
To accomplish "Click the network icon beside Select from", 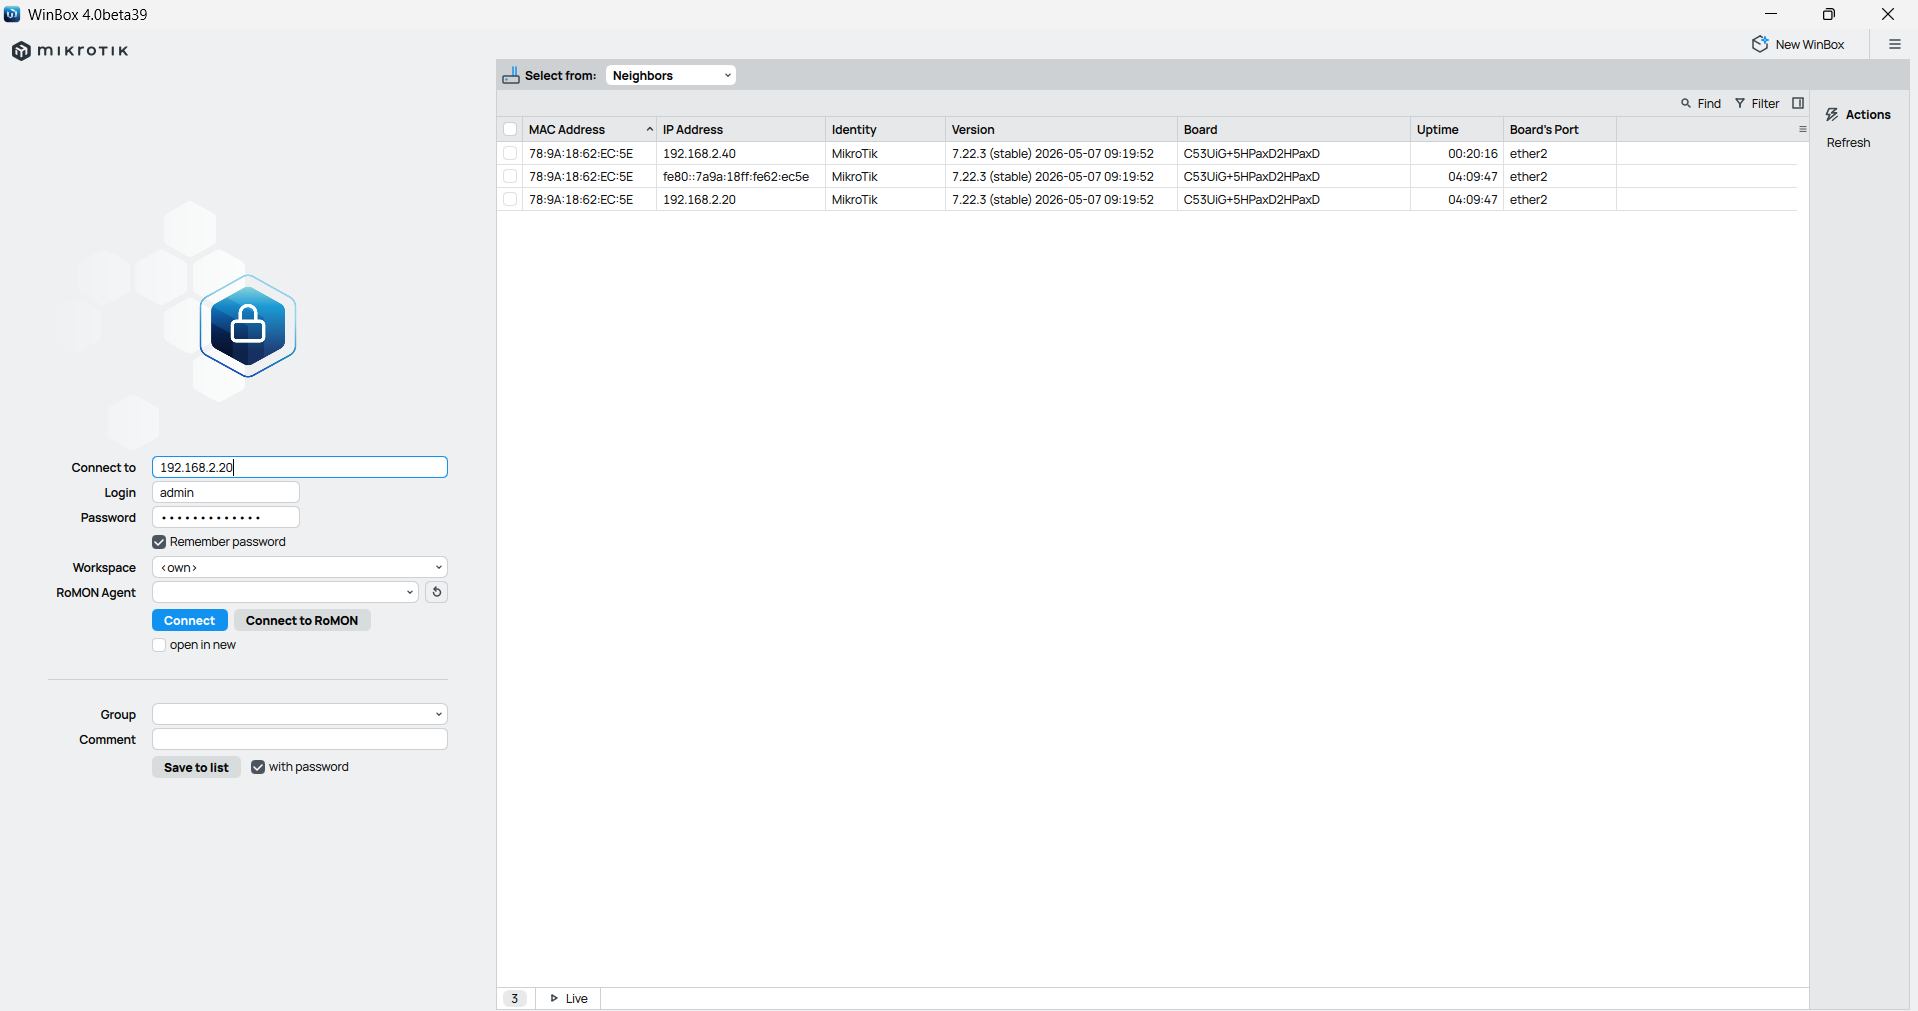I will click(x=511, y=75).
